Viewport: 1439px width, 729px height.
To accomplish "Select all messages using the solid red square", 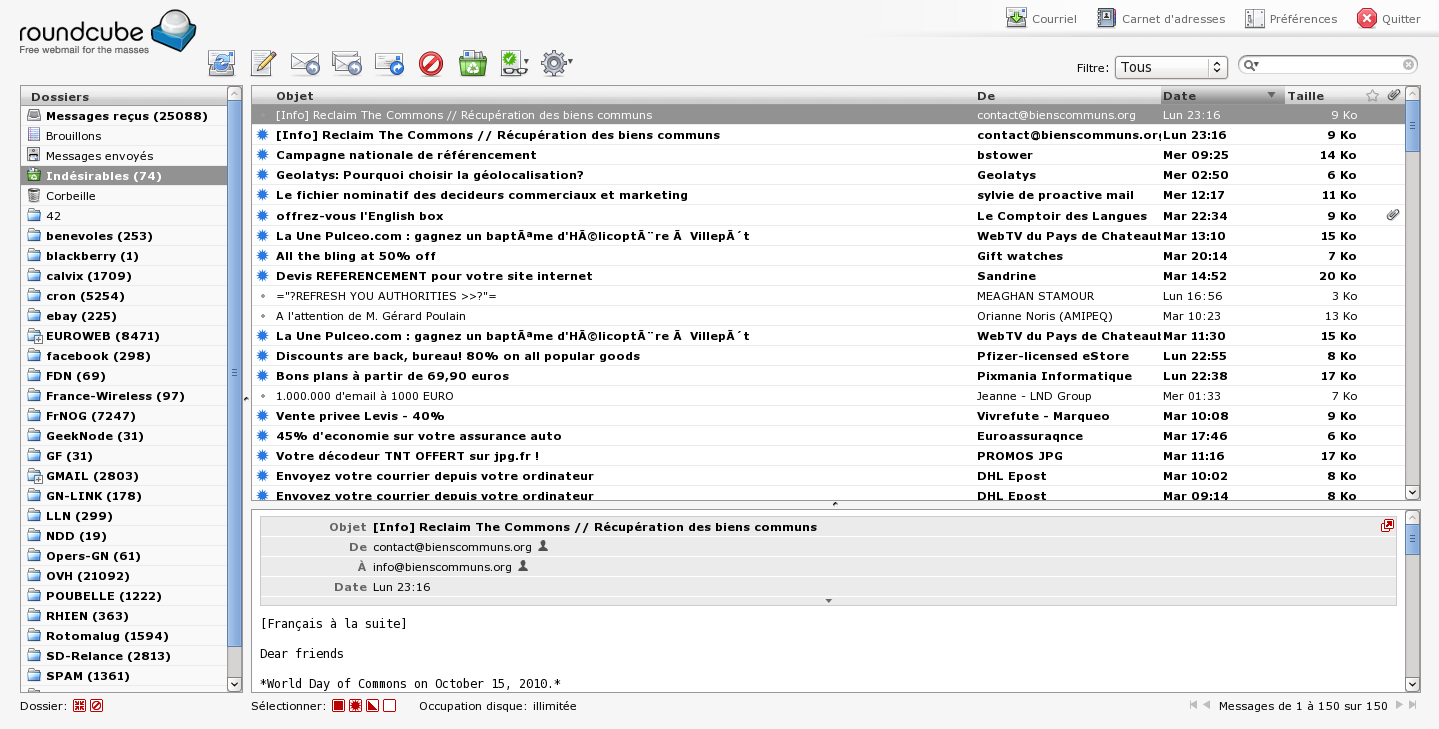I will pos(338,706).
